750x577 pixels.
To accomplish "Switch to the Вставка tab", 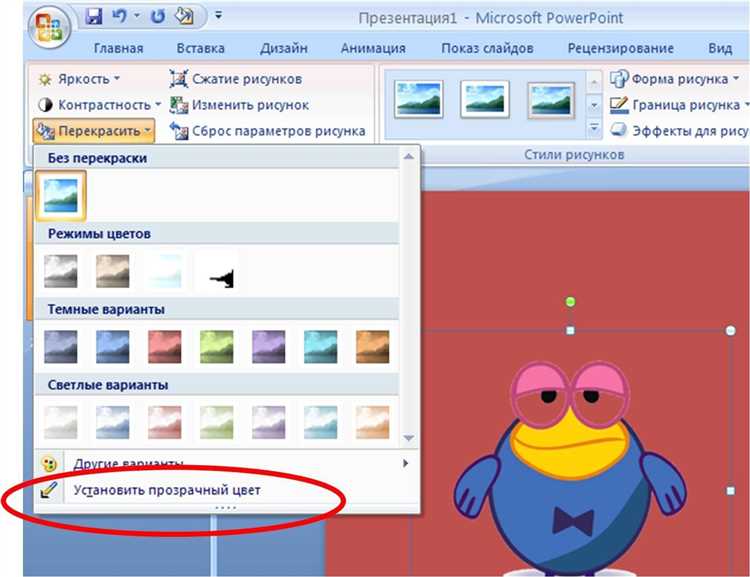I will (x=200, y=48).
